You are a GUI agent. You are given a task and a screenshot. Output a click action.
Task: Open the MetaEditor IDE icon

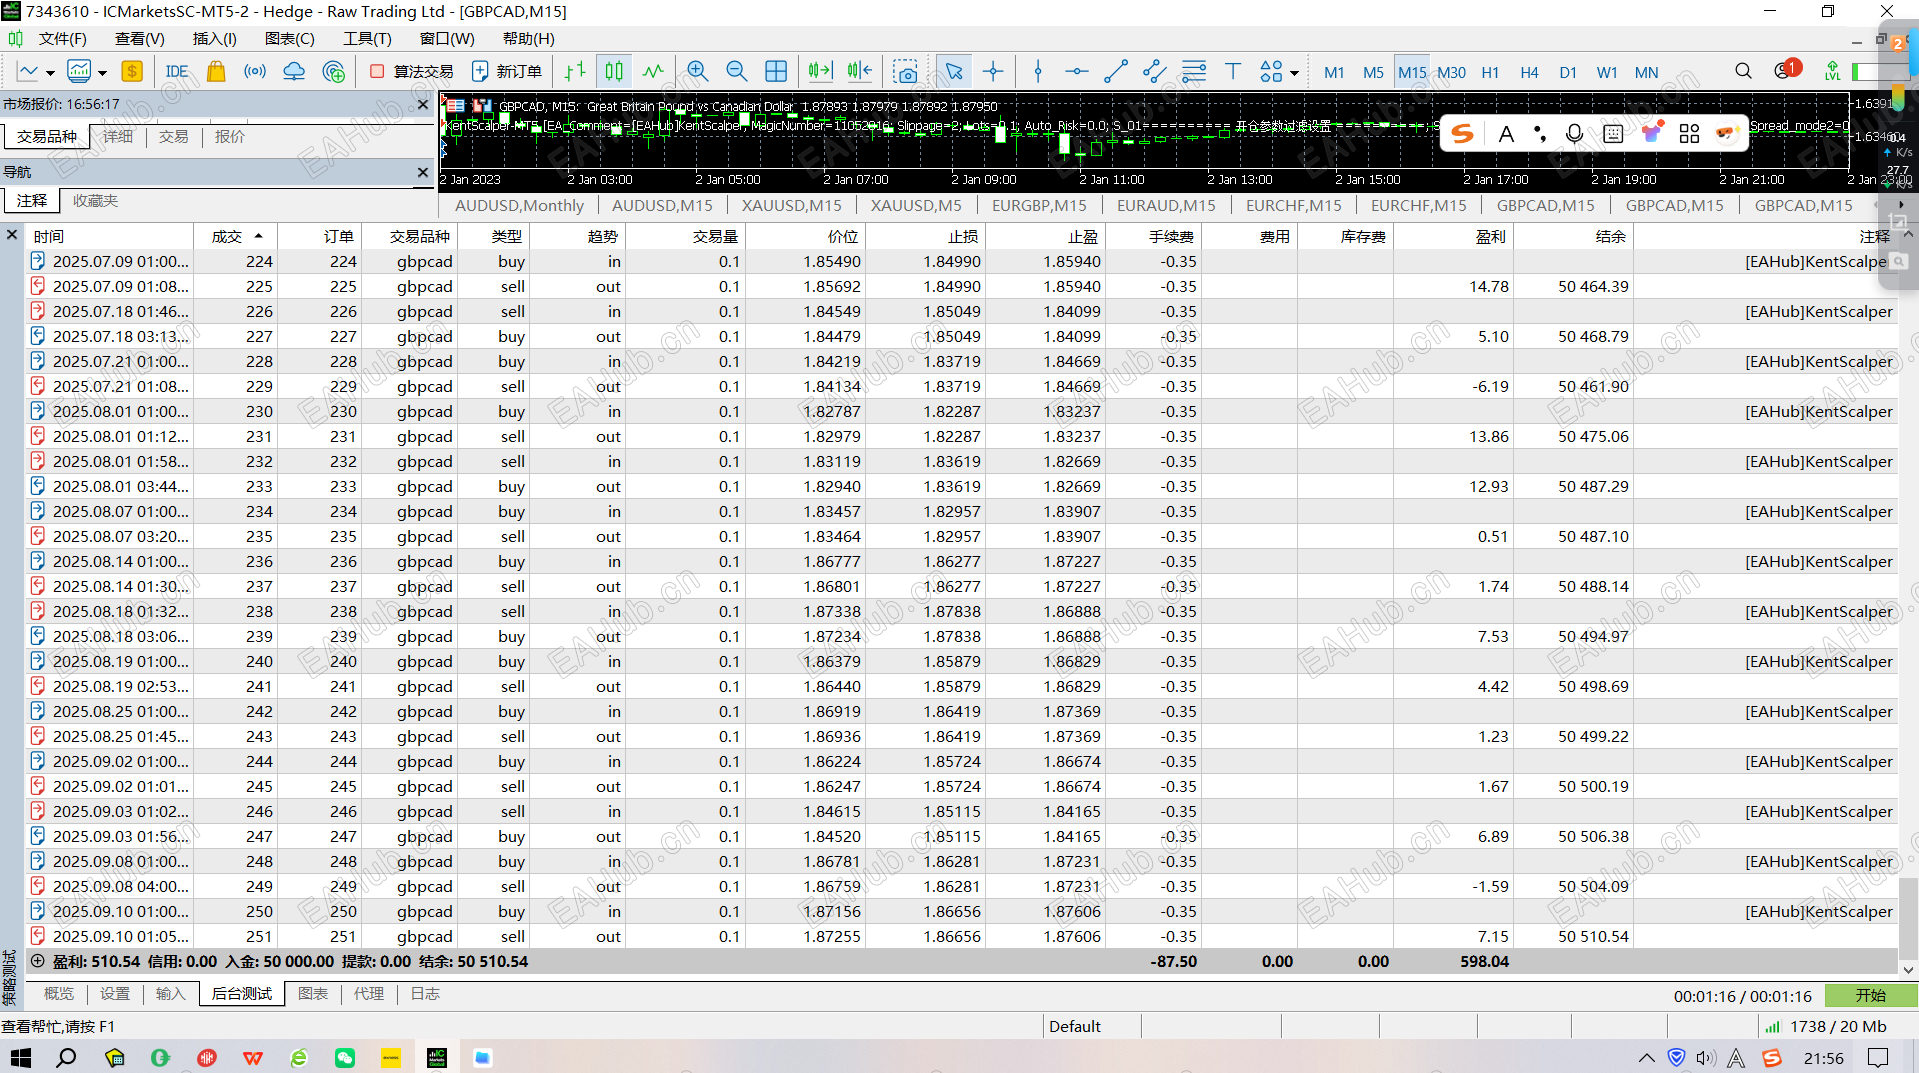(x=176, y=71)
